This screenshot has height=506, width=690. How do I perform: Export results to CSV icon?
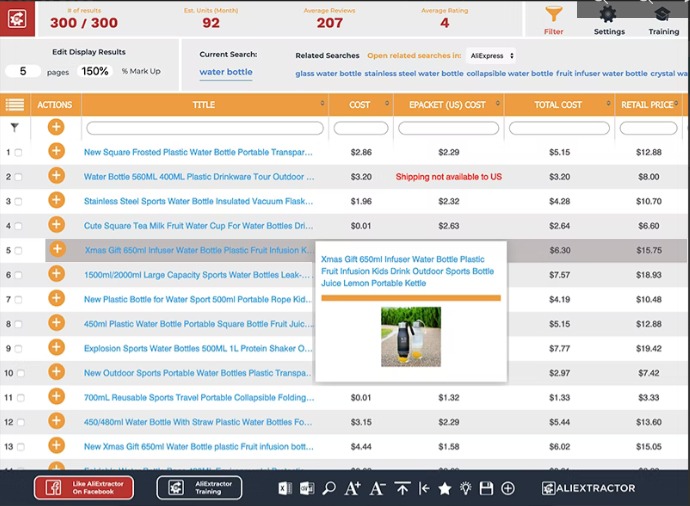pos(307,488)
